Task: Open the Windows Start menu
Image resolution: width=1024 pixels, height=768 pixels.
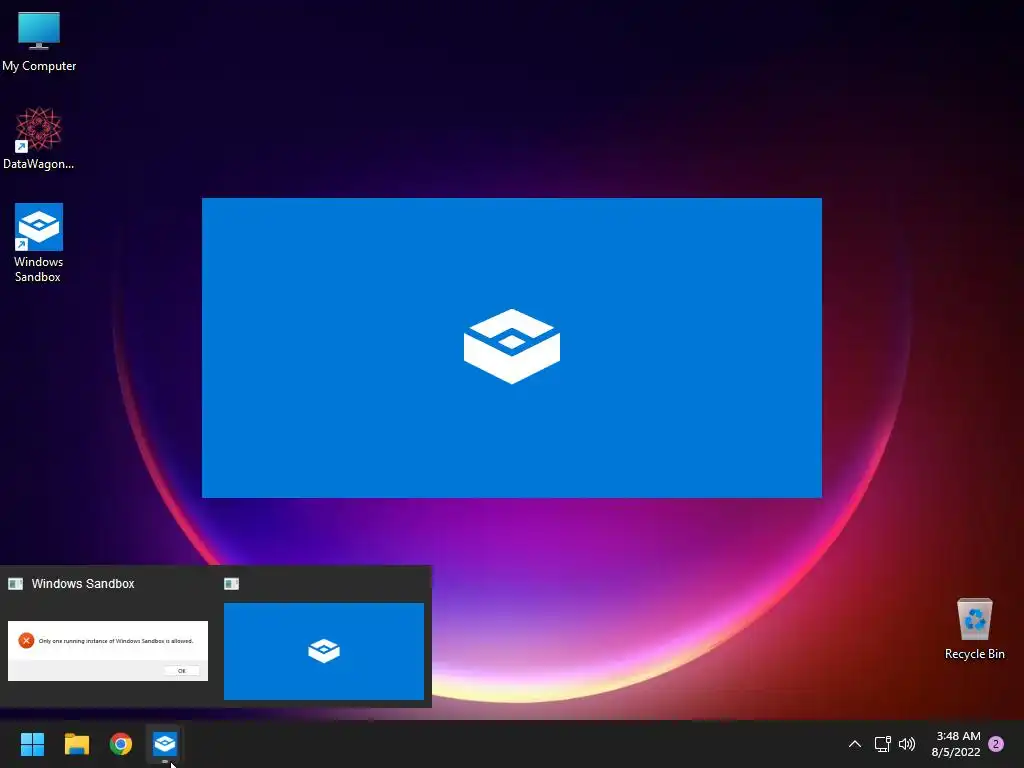Action: click(x=32, y=744)
